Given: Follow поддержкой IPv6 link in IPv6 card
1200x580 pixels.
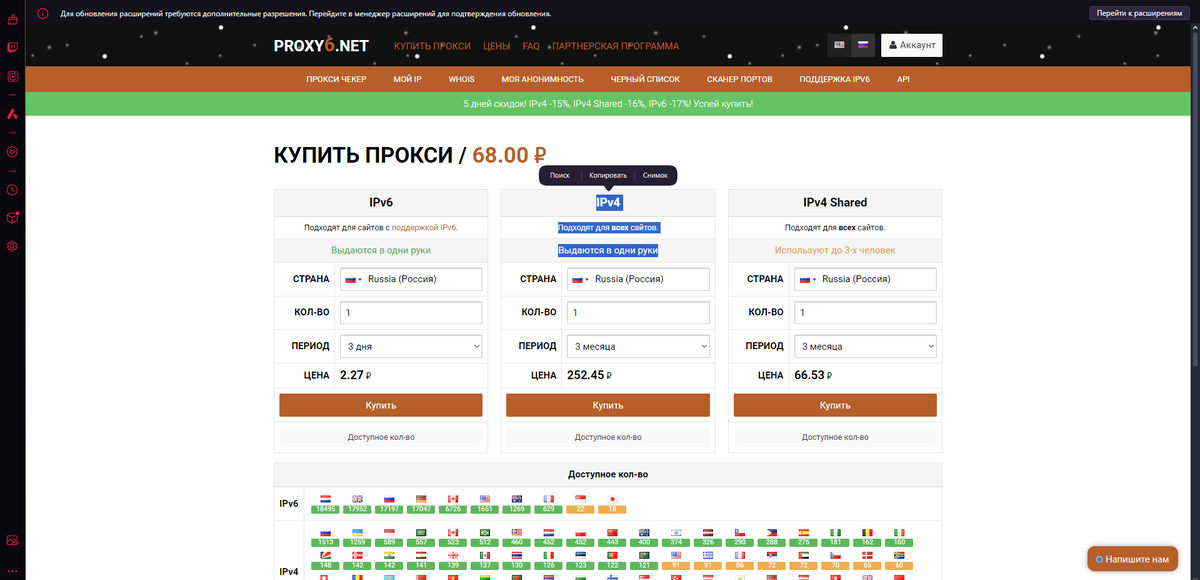Looking at the screenshot, I should 424,228.
